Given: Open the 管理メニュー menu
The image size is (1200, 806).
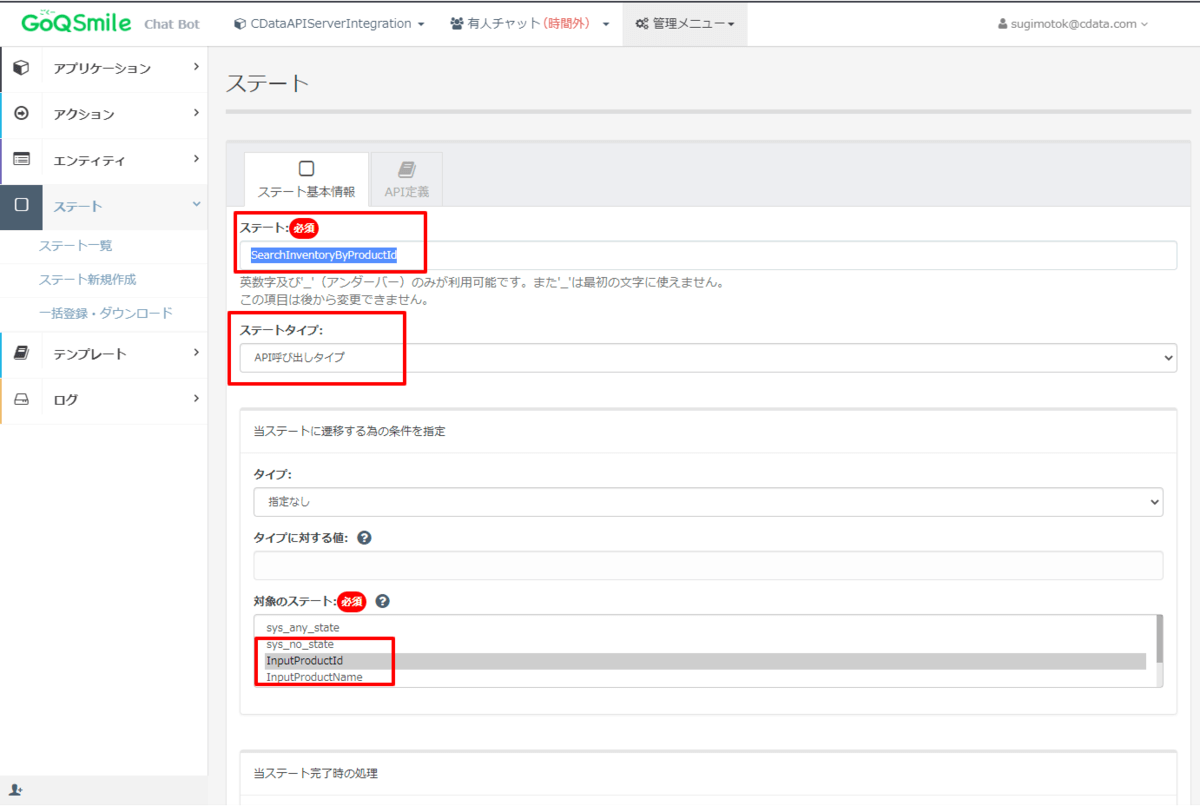Looking at the screenshot, I should coord(685,23).
